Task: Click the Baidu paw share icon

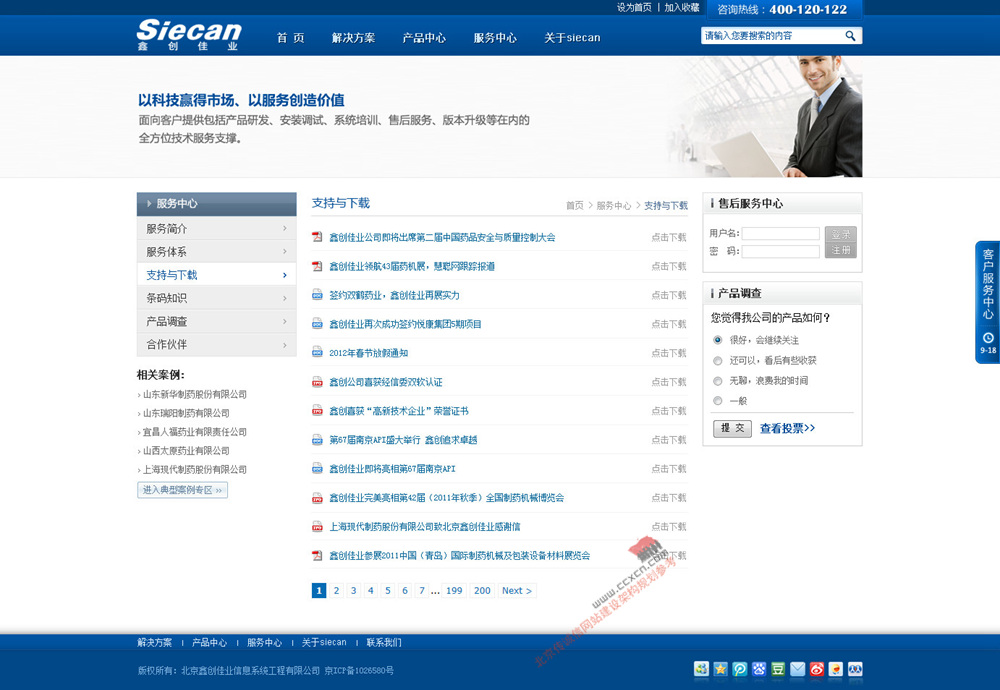Action: [x=759, y=669]
